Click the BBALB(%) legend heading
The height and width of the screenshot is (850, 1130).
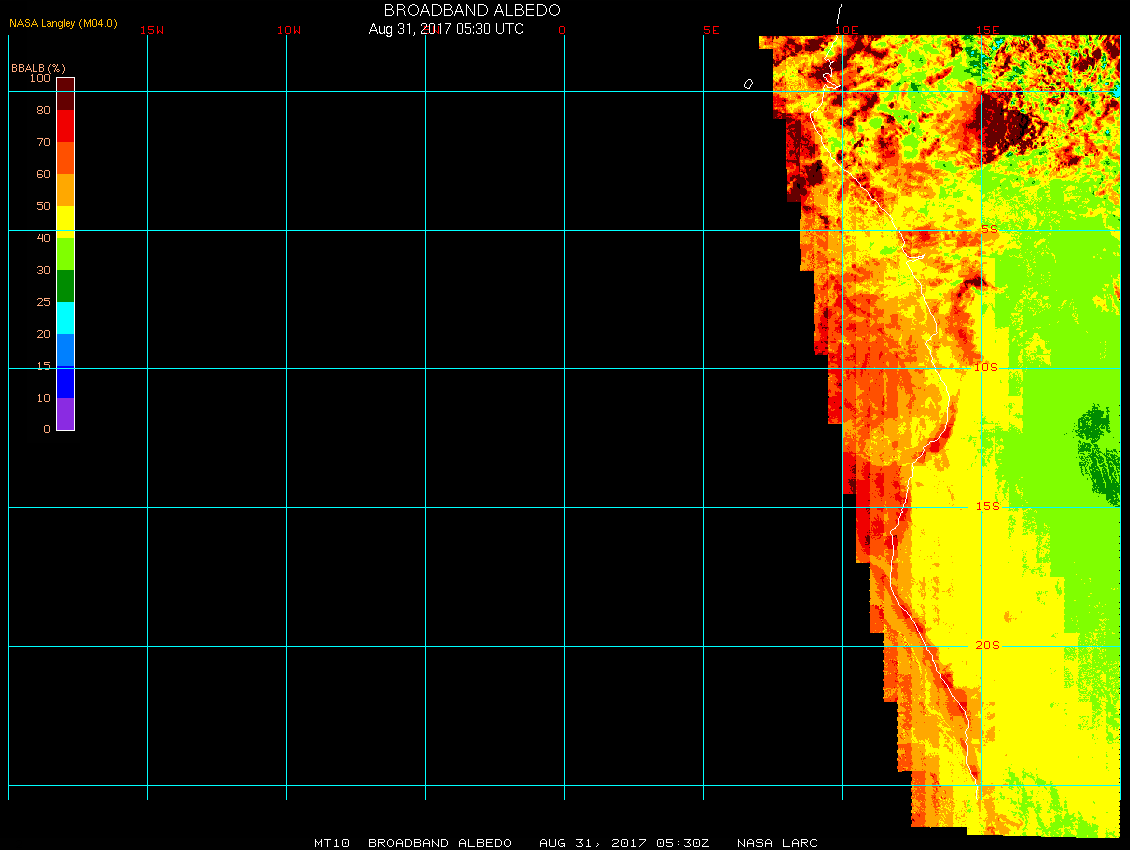38,67
